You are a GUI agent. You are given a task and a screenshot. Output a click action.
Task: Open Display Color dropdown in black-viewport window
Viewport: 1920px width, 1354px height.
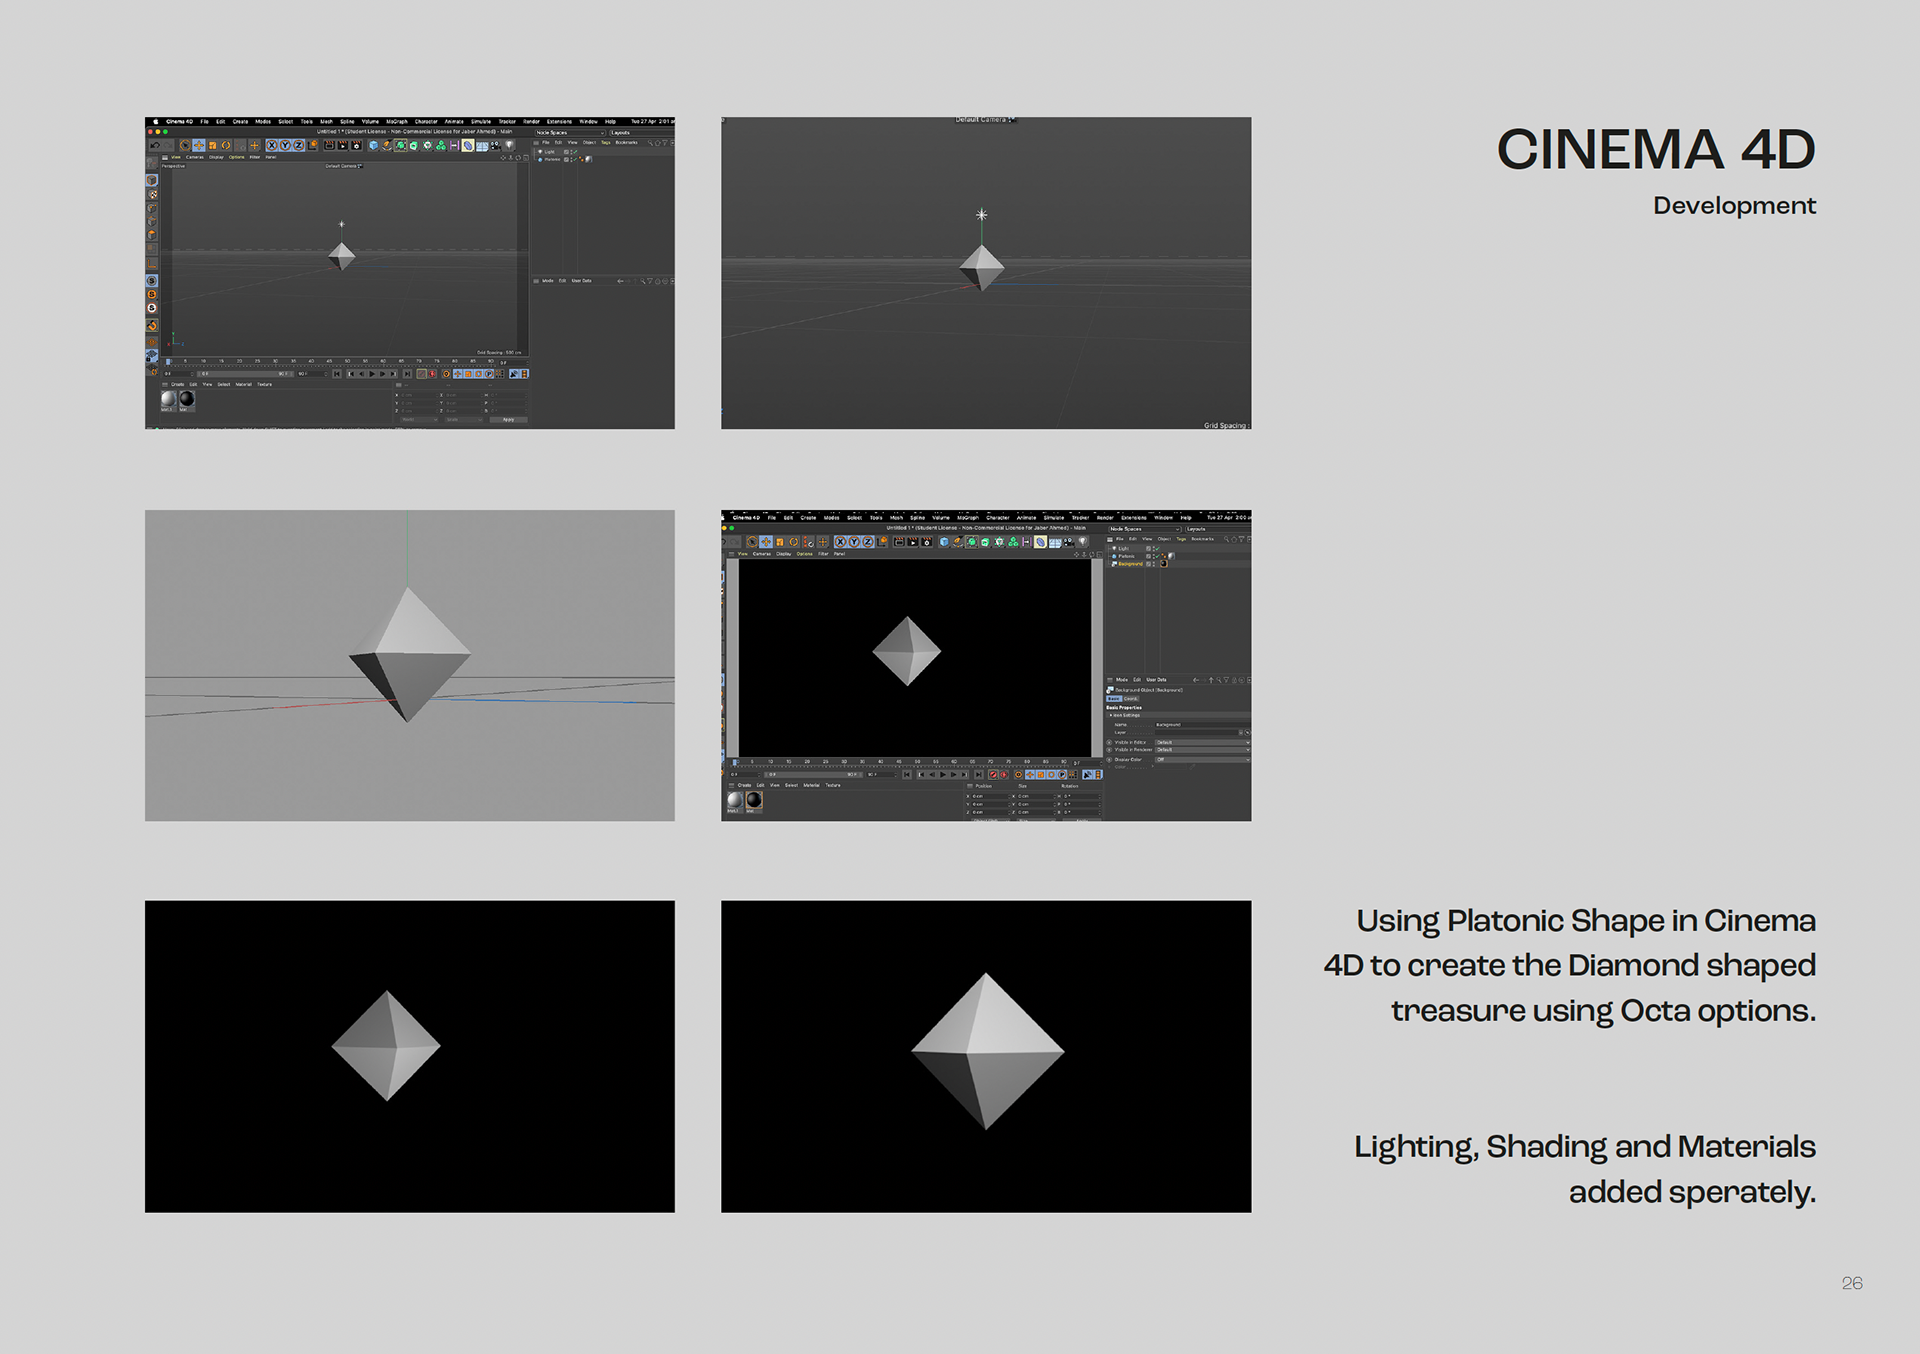pyautogui.click(x=1203, y=759)
